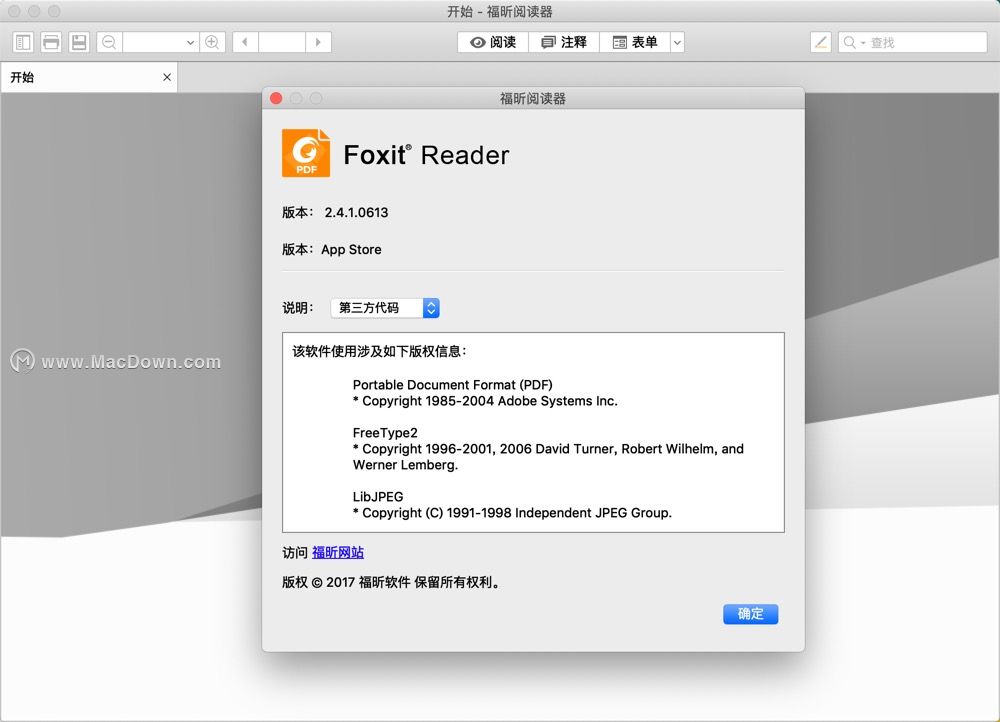The width and height of the screenshot is (1000, 722).
Task: Close the 福昕阅读器 about dialog
Action: click(276, 98)
